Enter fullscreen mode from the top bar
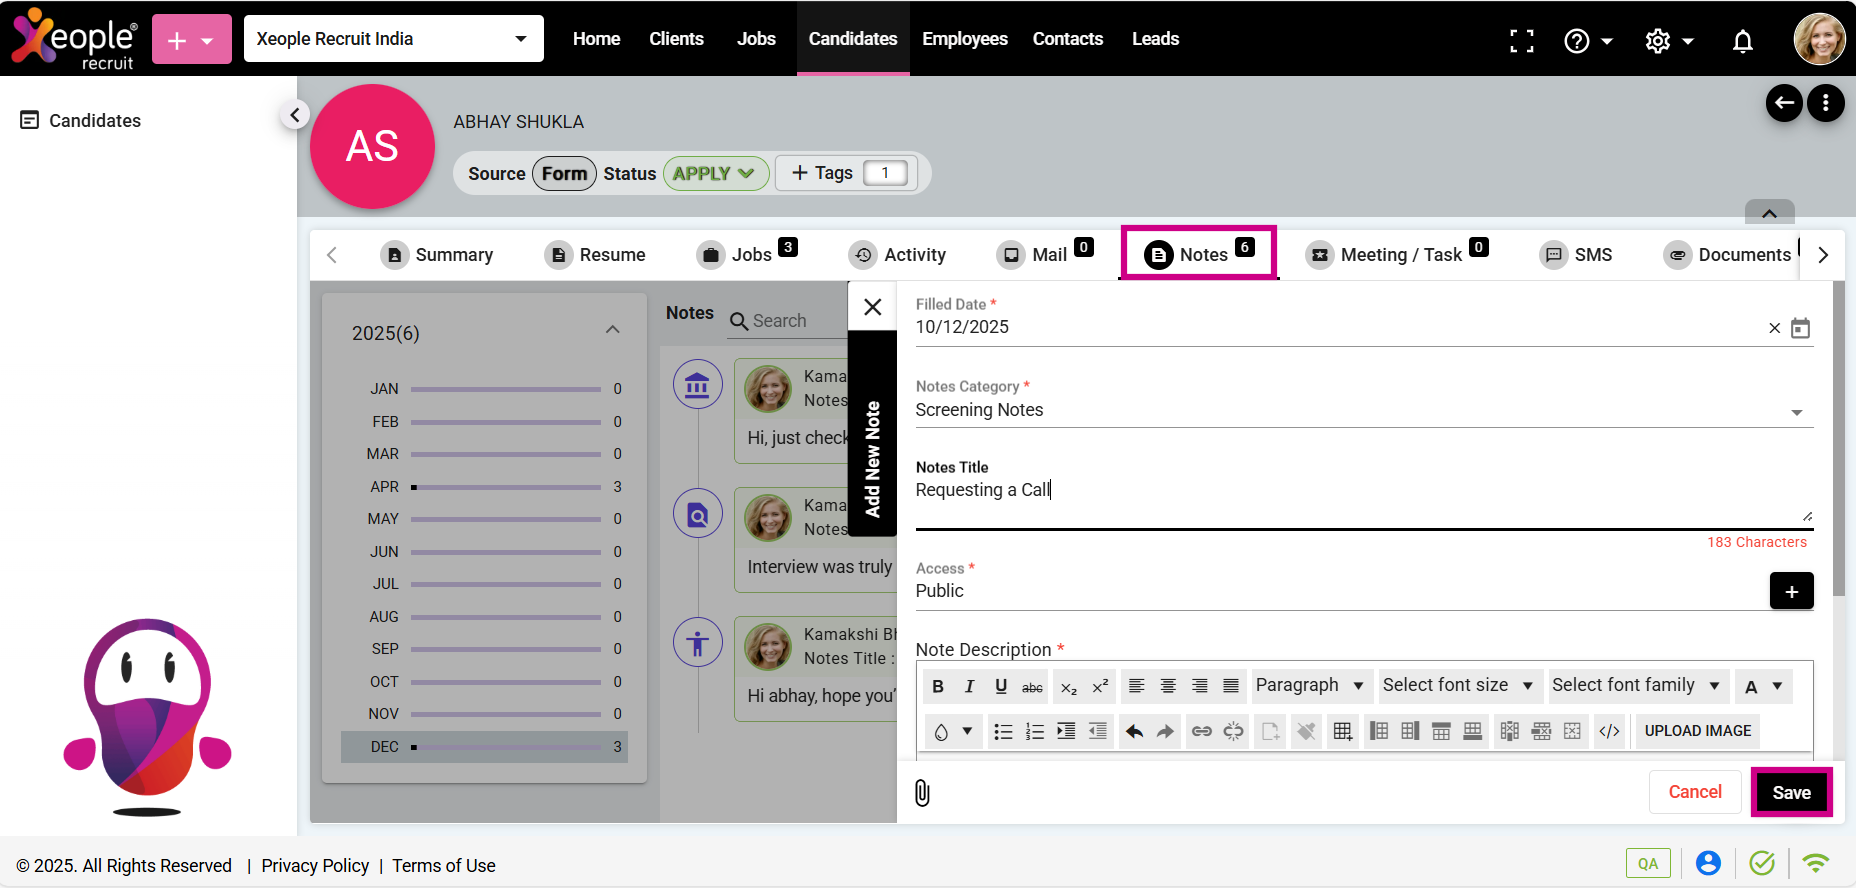Image resolution: width=1856 pixels, height=888 pixels. point(1521,41)
